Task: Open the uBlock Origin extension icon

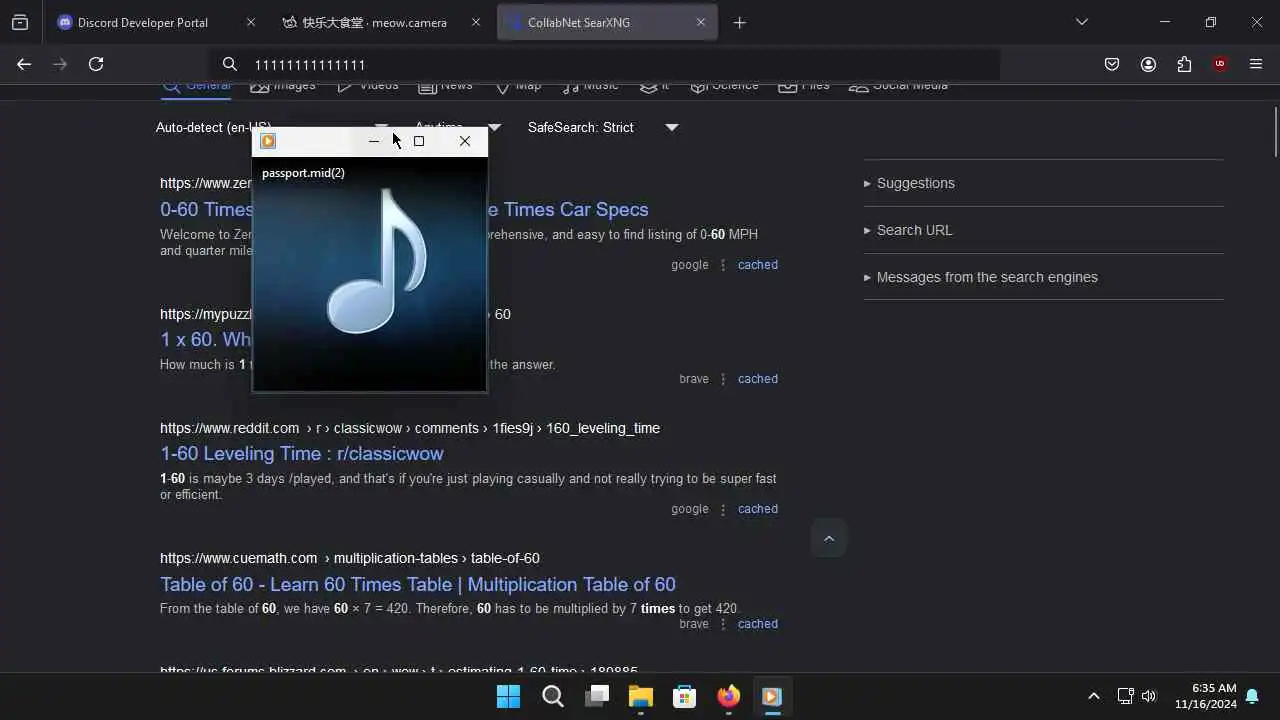Action: [1220, 64]
